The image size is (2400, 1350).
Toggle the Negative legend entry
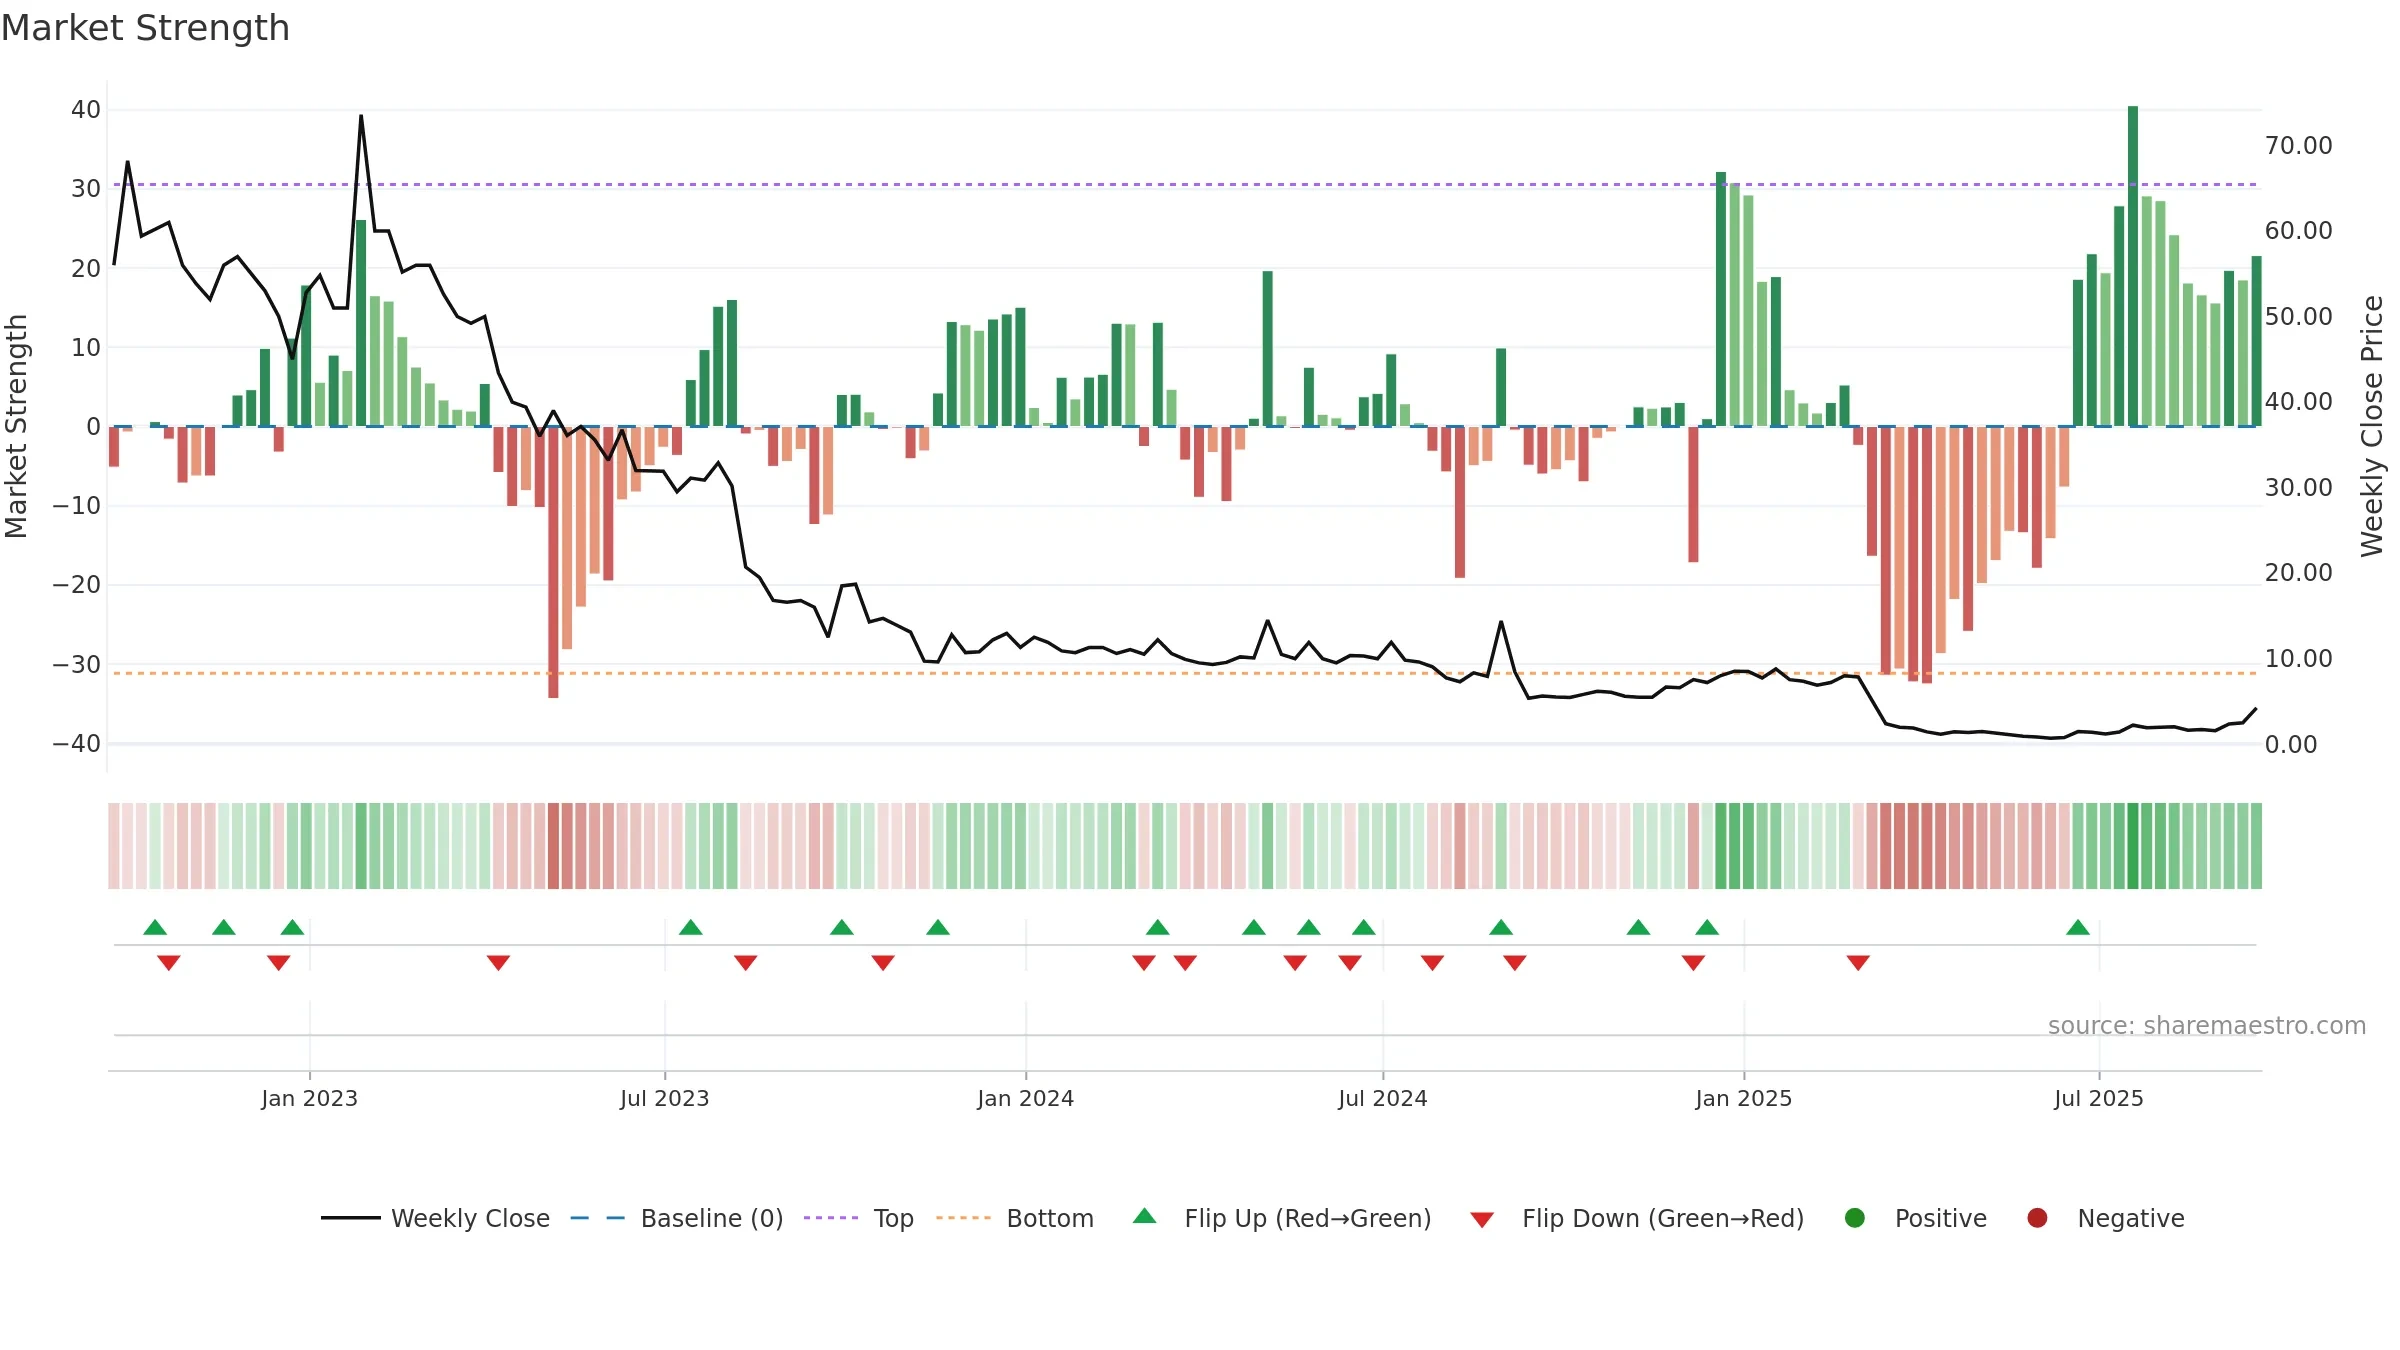pos(2105,1218)
